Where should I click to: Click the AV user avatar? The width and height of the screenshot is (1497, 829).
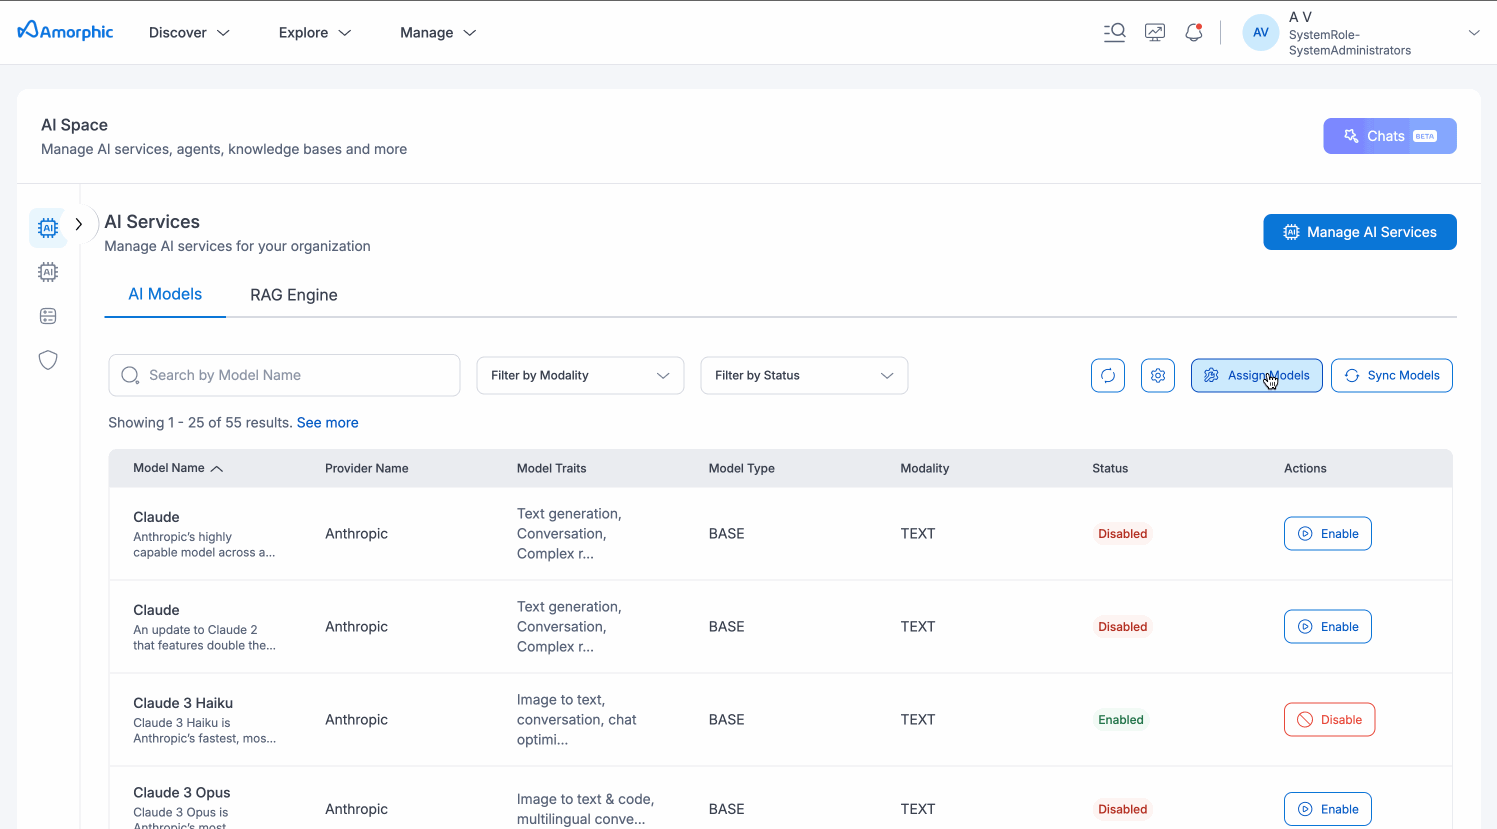1260,32
